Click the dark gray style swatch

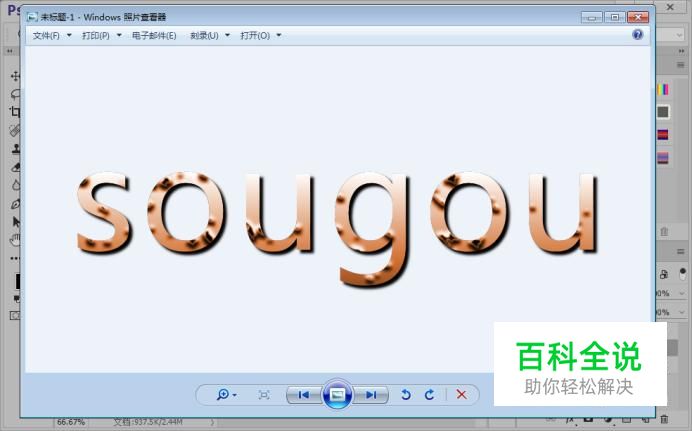[663, 112]
